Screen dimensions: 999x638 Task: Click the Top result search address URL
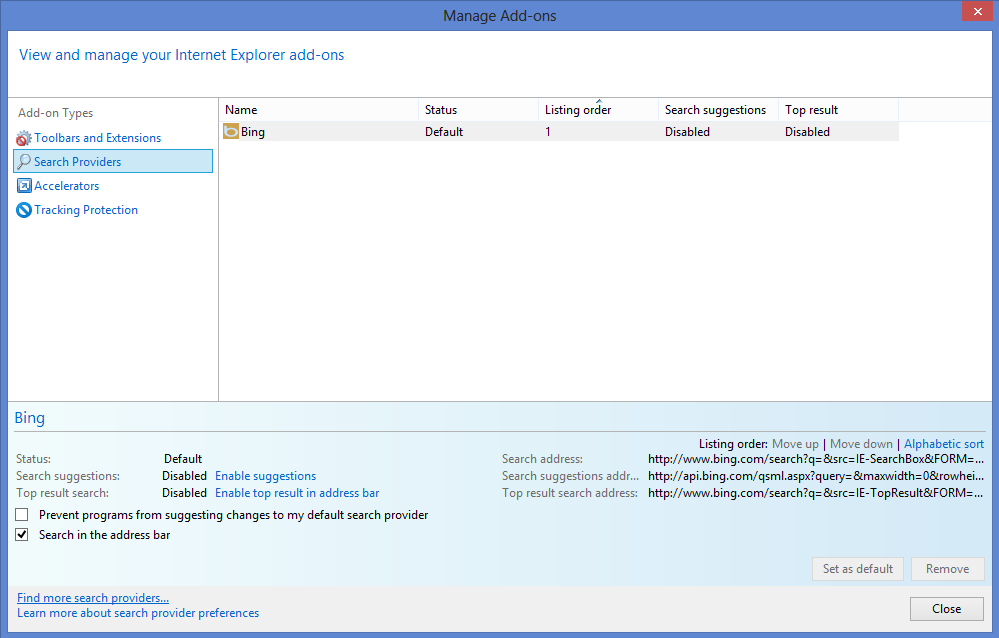[816, 493]
